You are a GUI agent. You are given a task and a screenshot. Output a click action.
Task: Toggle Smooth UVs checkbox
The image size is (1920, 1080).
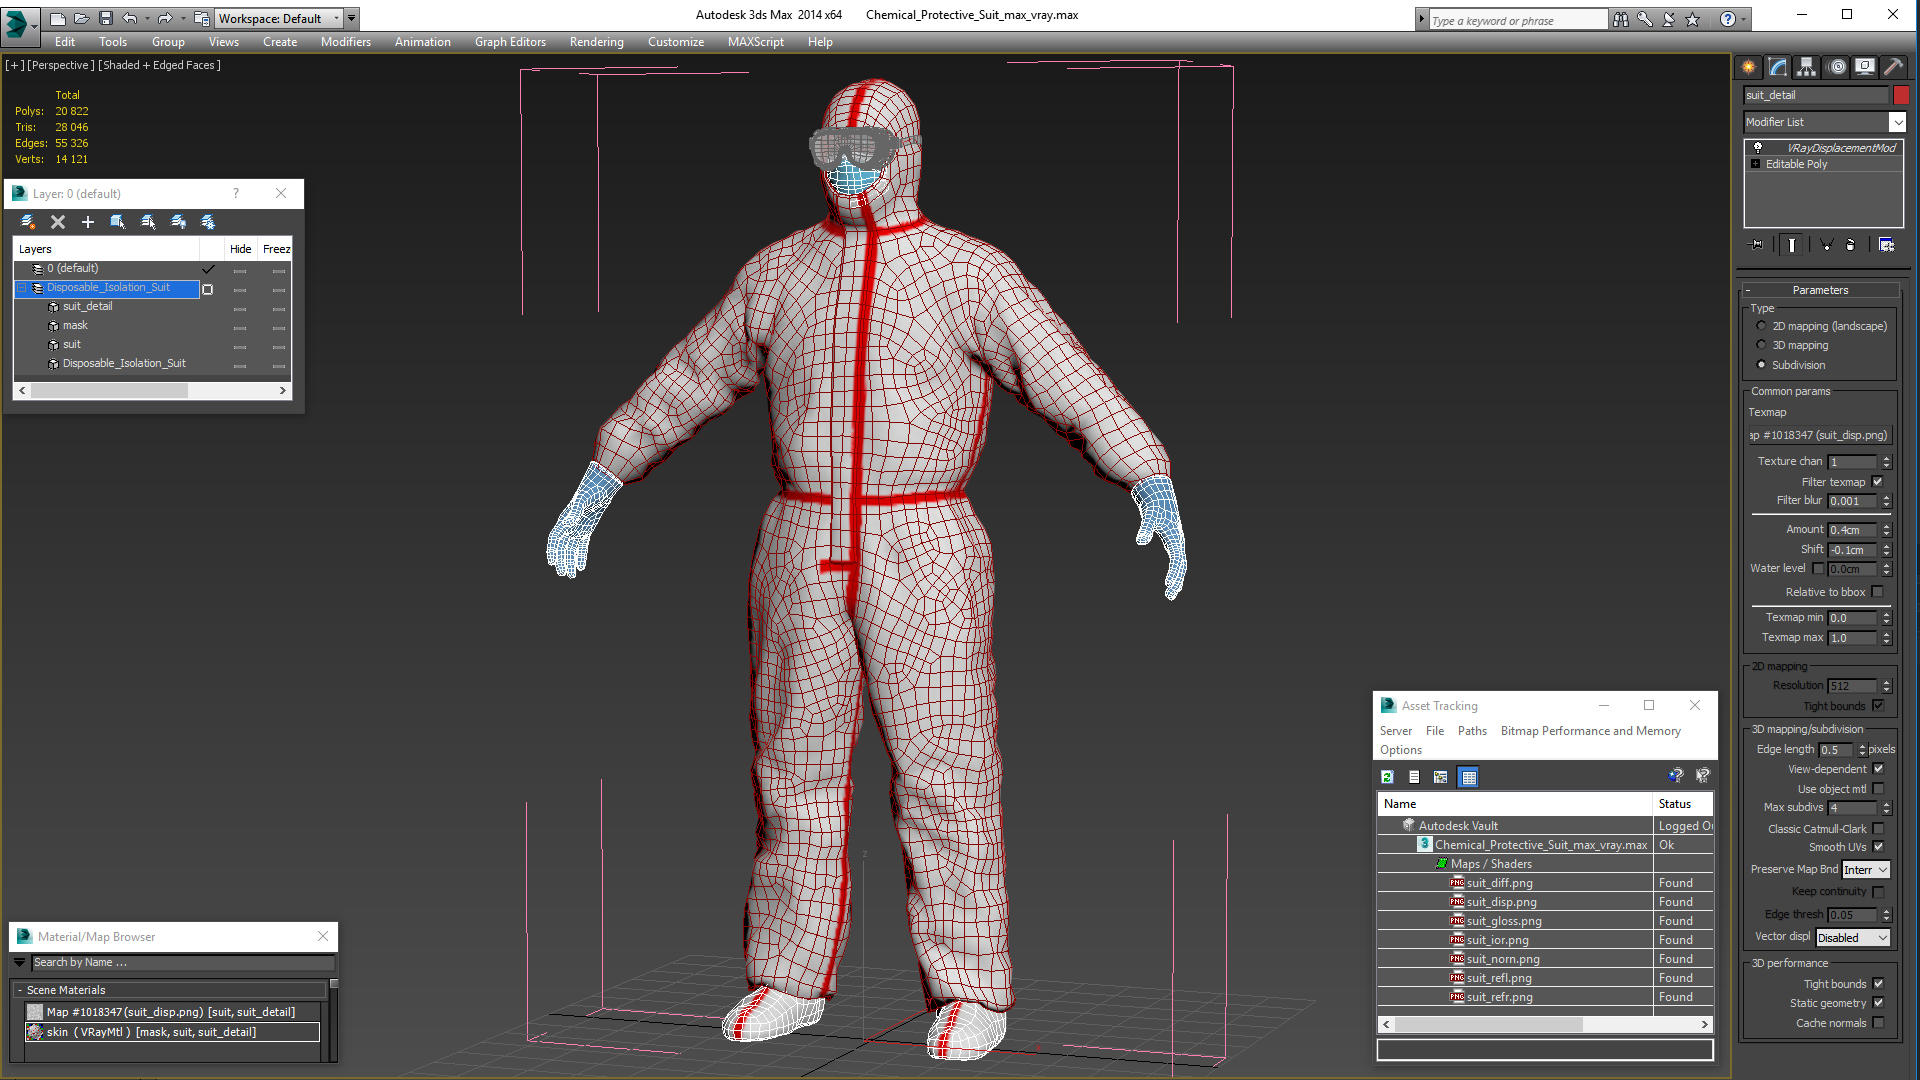click(1878, 847)
